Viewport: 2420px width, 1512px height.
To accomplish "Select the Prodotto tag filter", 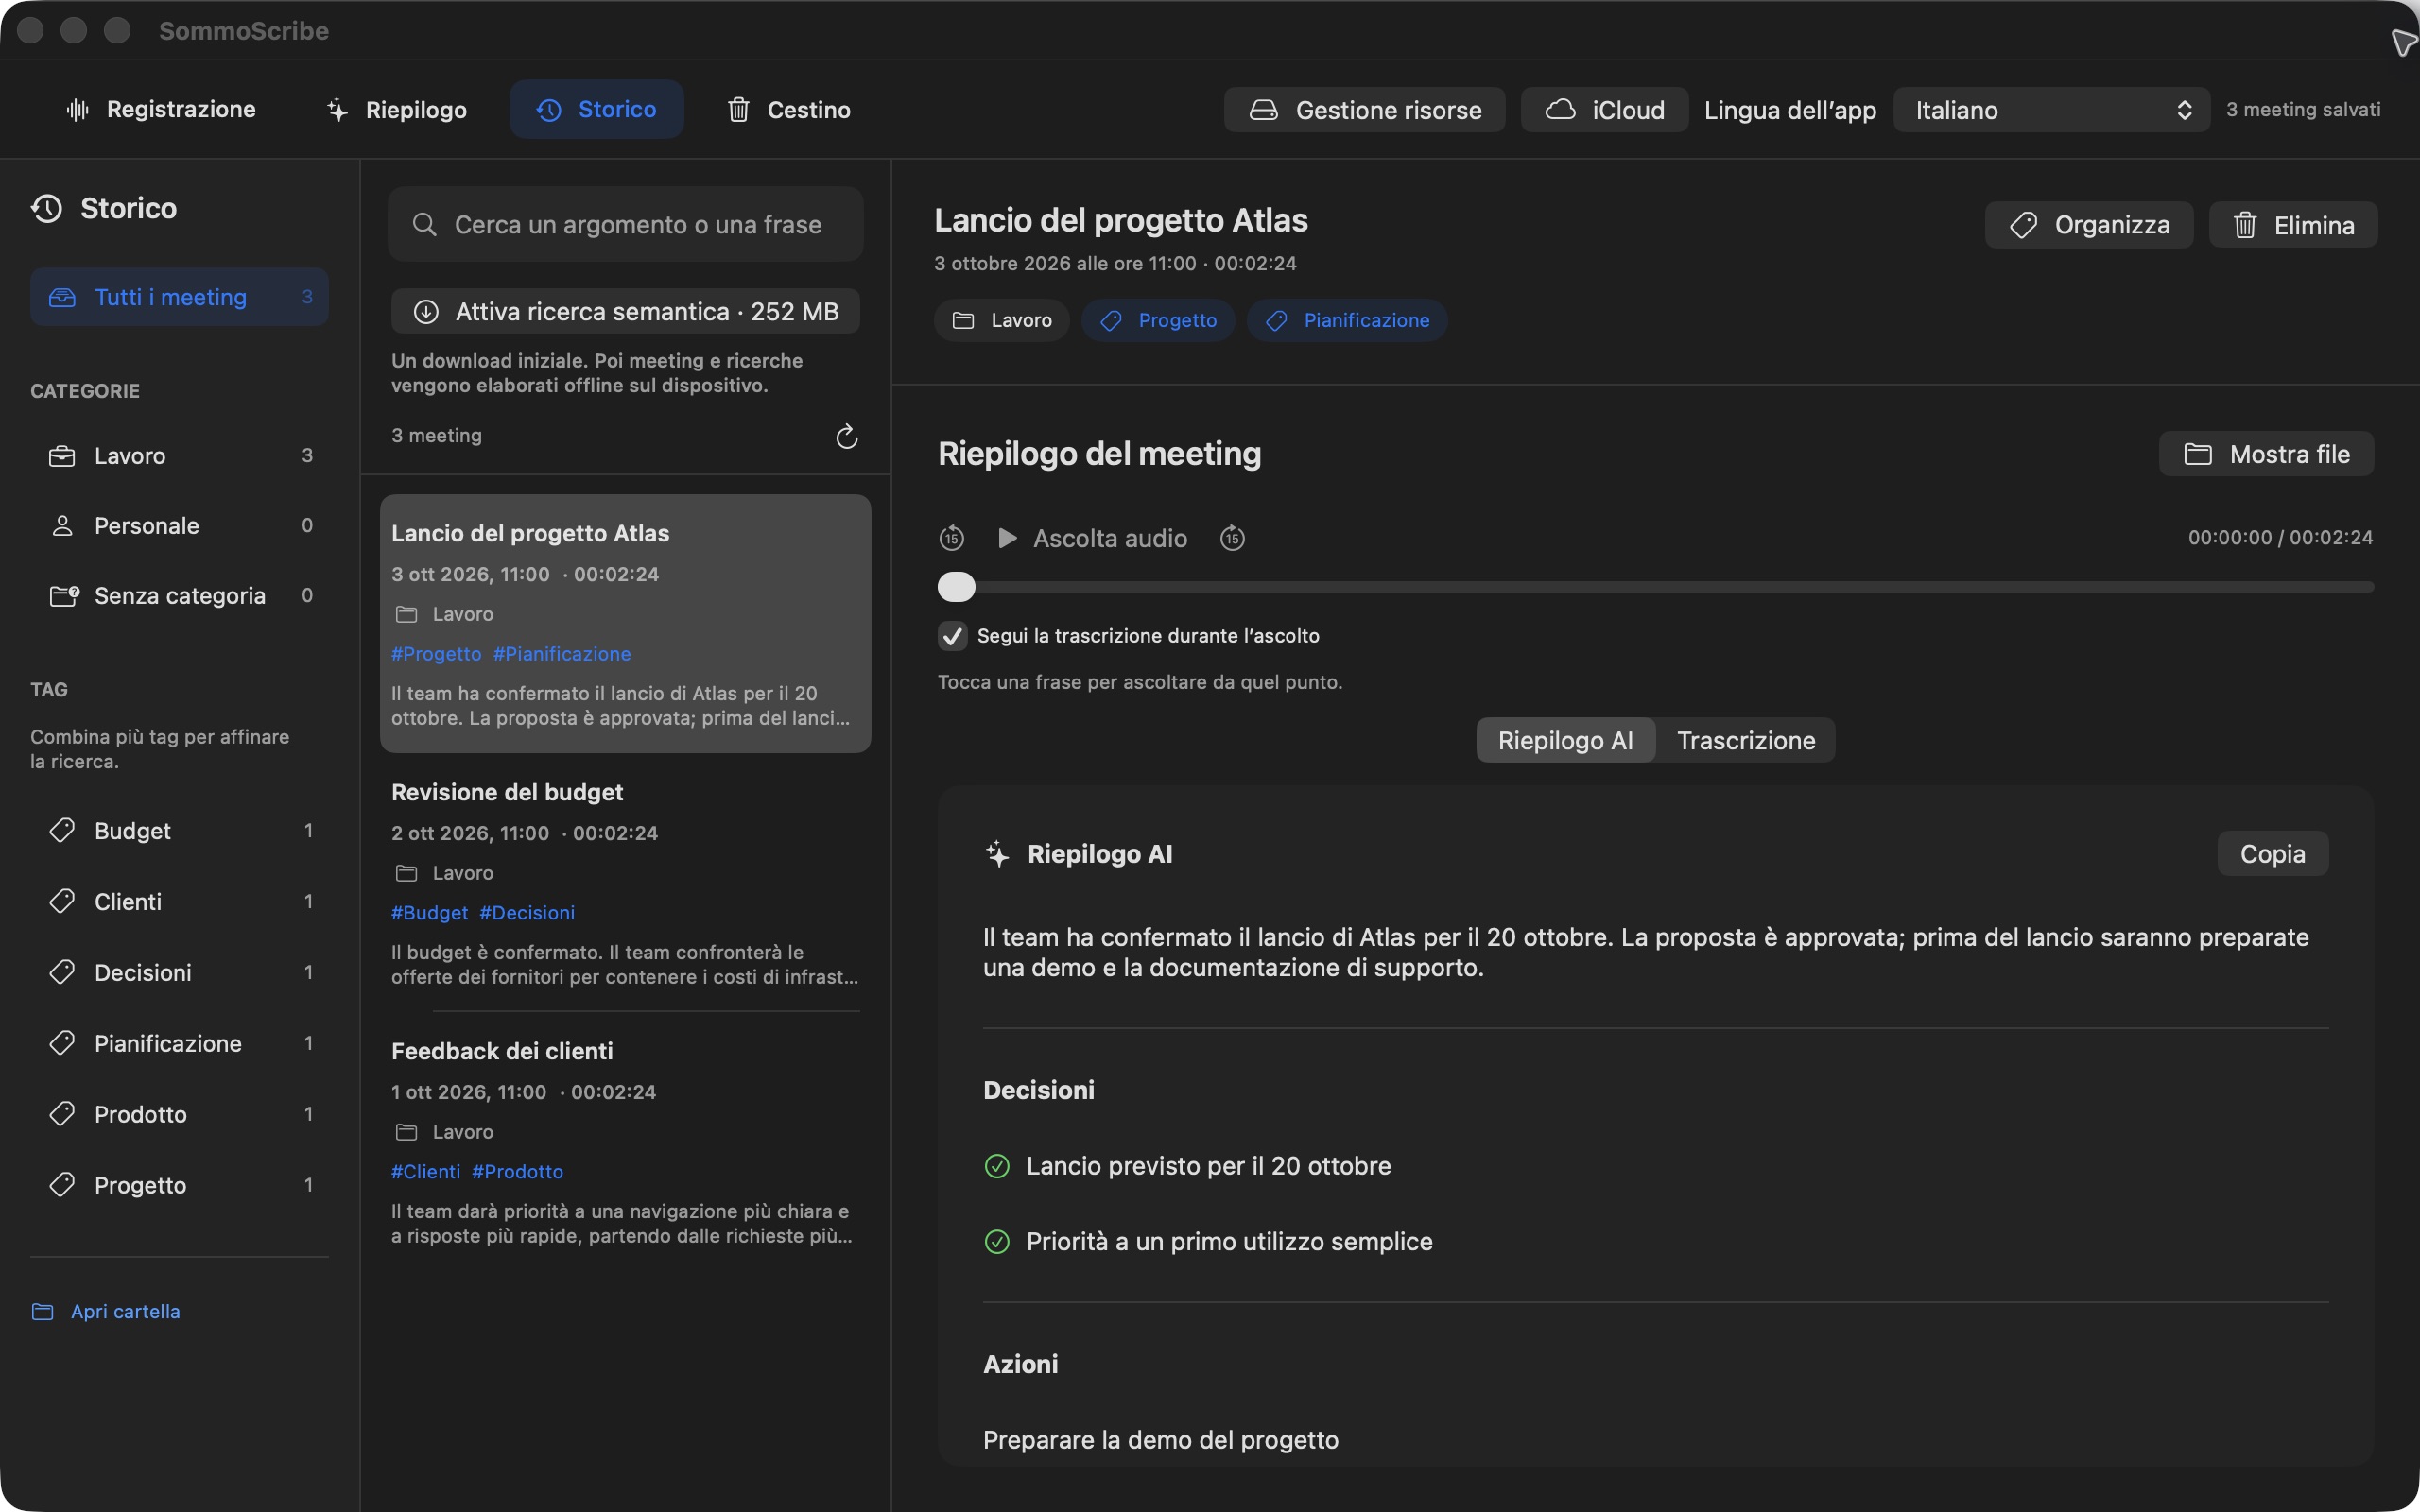I will click(x=179, y=1115).
